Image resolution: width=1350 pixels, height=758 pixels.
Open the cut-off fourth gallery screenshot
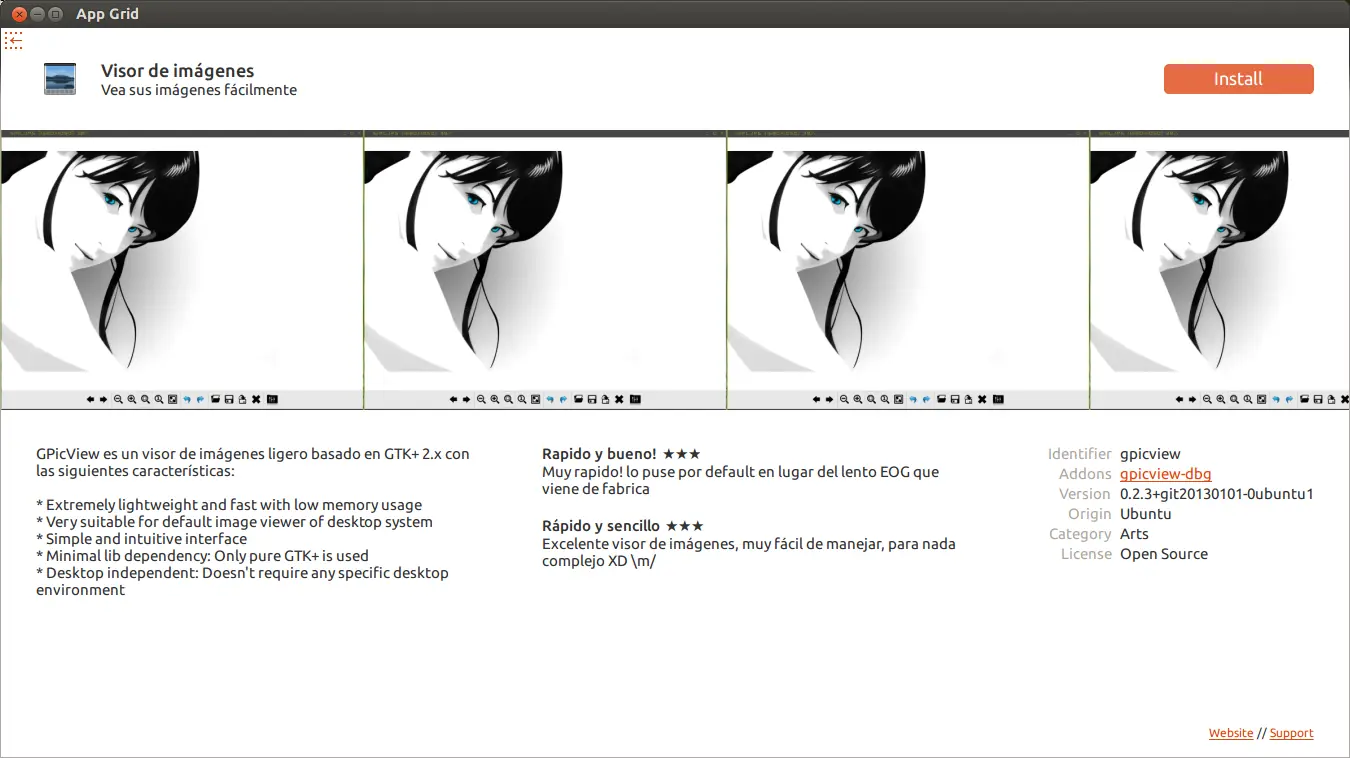click(1219, 269)
